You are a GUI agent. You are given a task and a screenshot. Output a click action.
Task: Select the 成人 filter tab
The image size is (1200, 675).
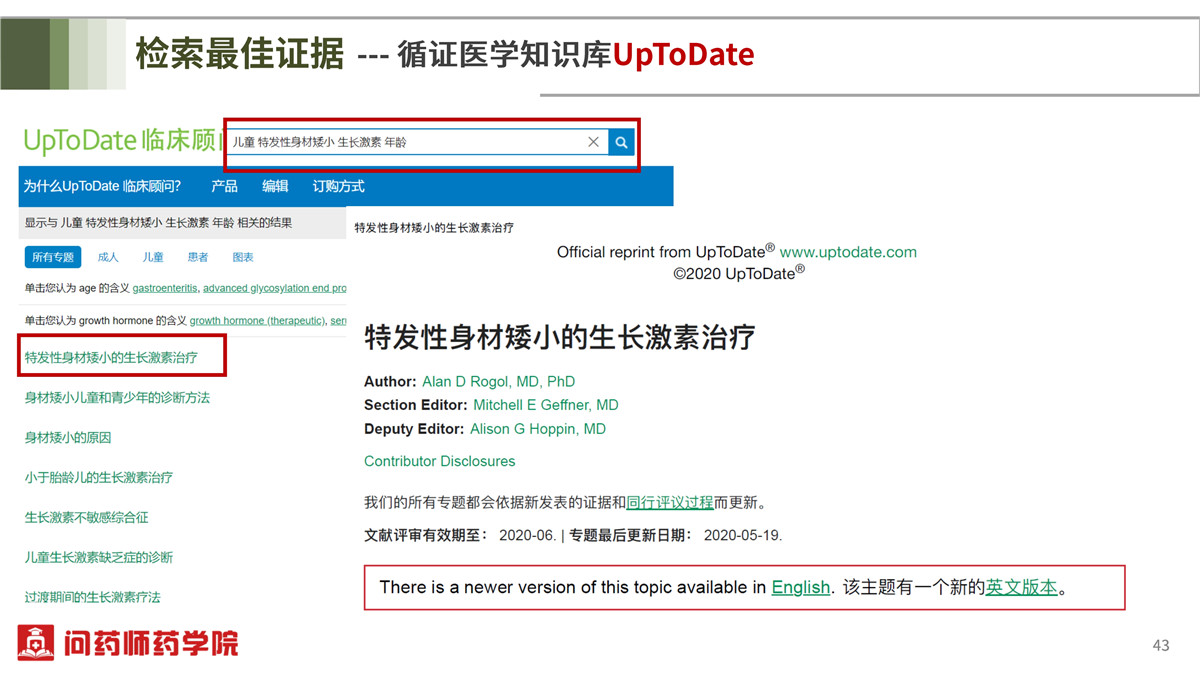point(108,257)
